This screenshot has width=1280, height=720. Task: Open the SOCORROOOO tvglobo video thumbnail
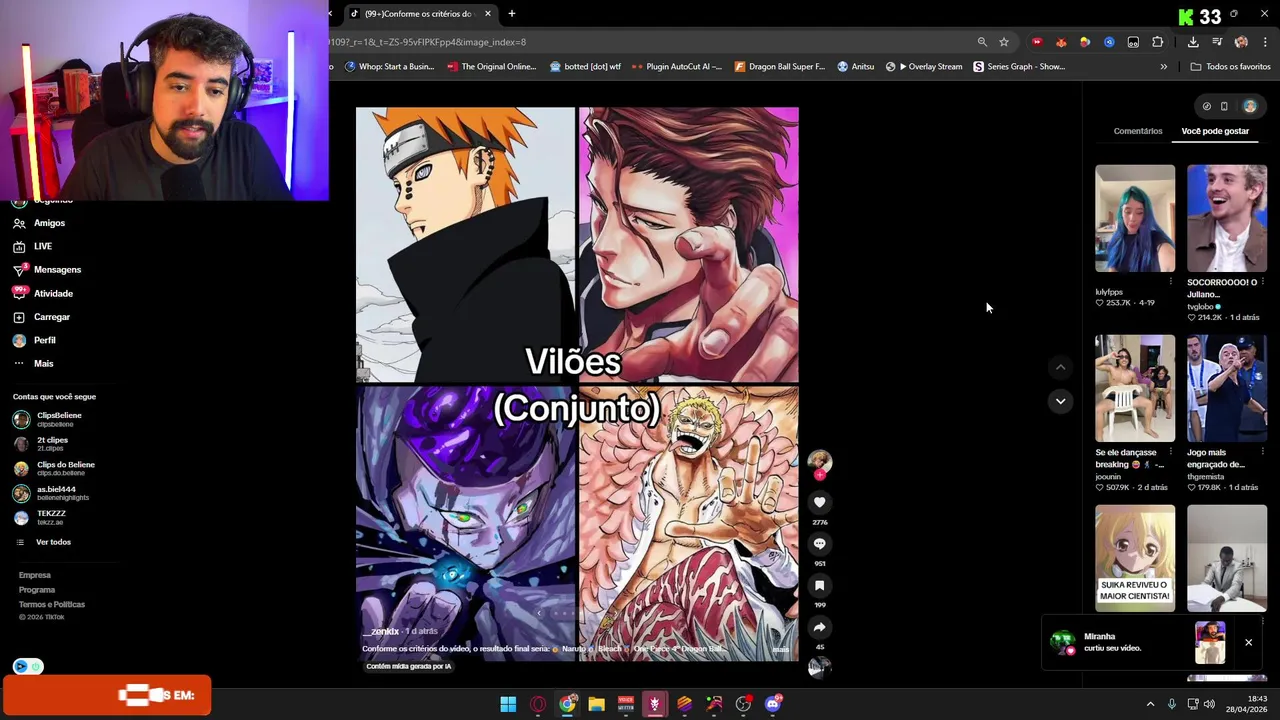(1227, 219)
